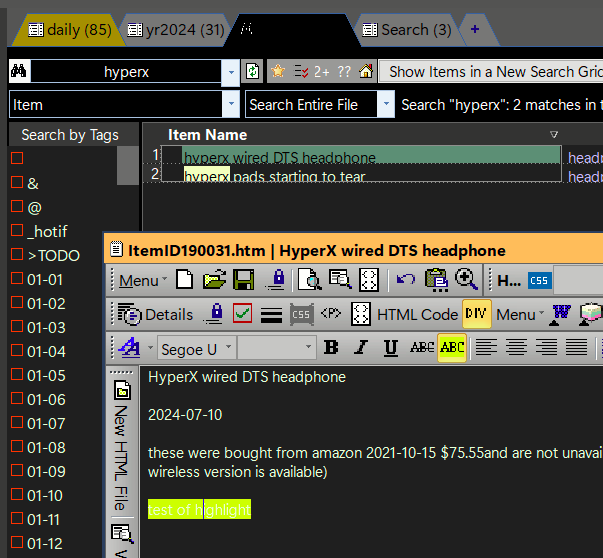This screenshot has width=603, height=558.
Task: Open the hyperx search text dropdown
Action: tap(231, 72)
